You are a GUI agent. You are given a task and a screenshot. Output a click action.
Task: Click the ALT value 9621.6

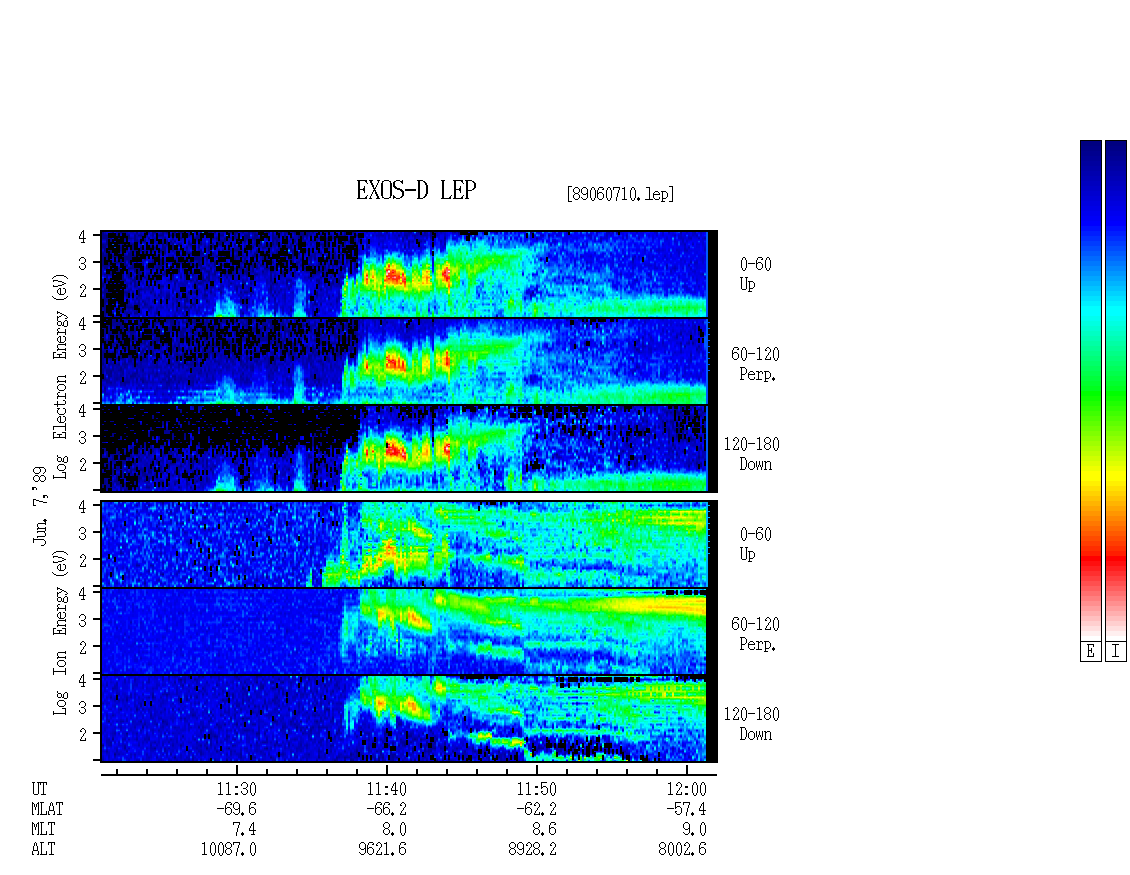[x=383, y=850]
